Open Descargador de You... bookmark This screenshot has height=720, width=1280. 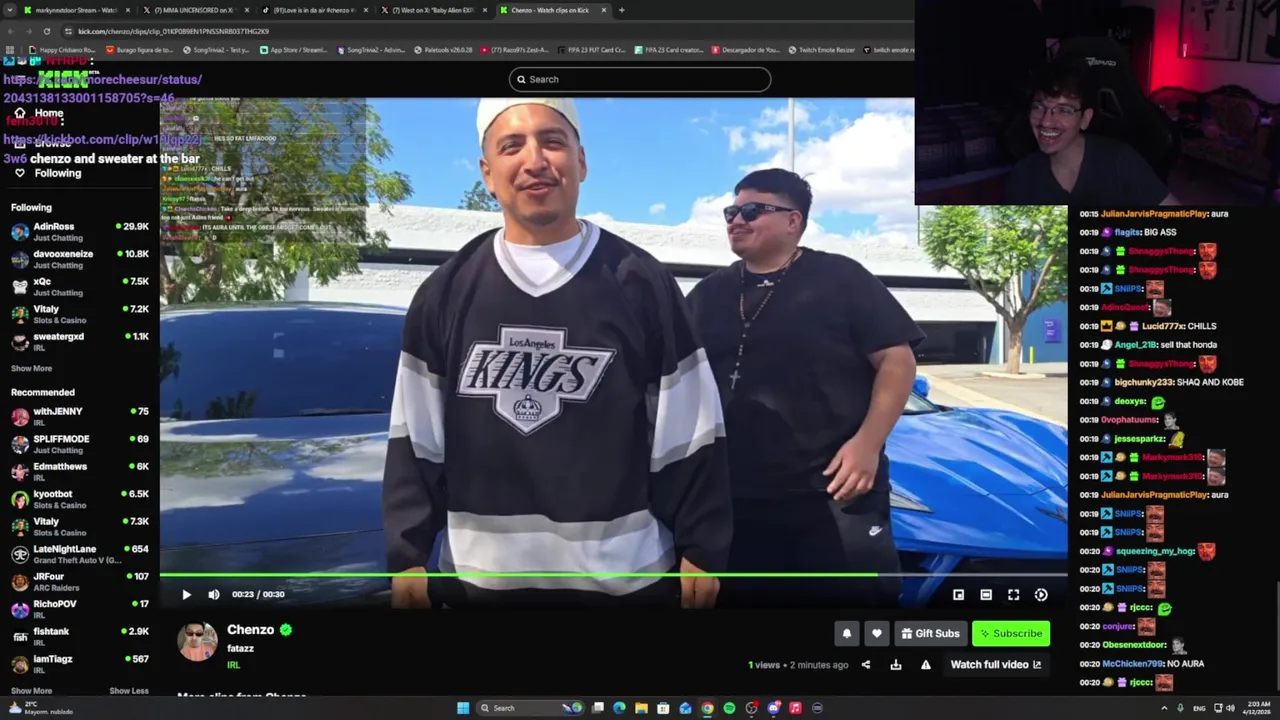[x=745, y=50]
